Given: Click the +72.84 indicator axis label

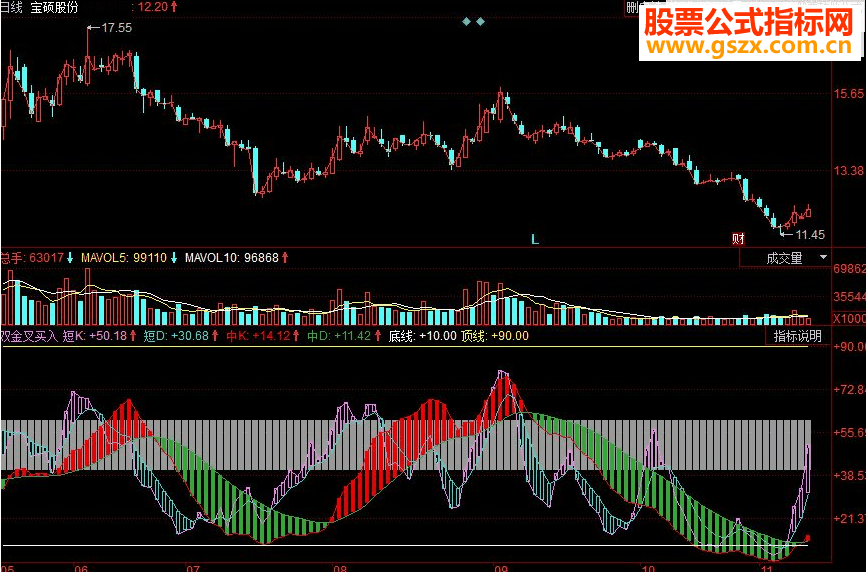Looking at the screenshot, I should (x=849, y=390).
